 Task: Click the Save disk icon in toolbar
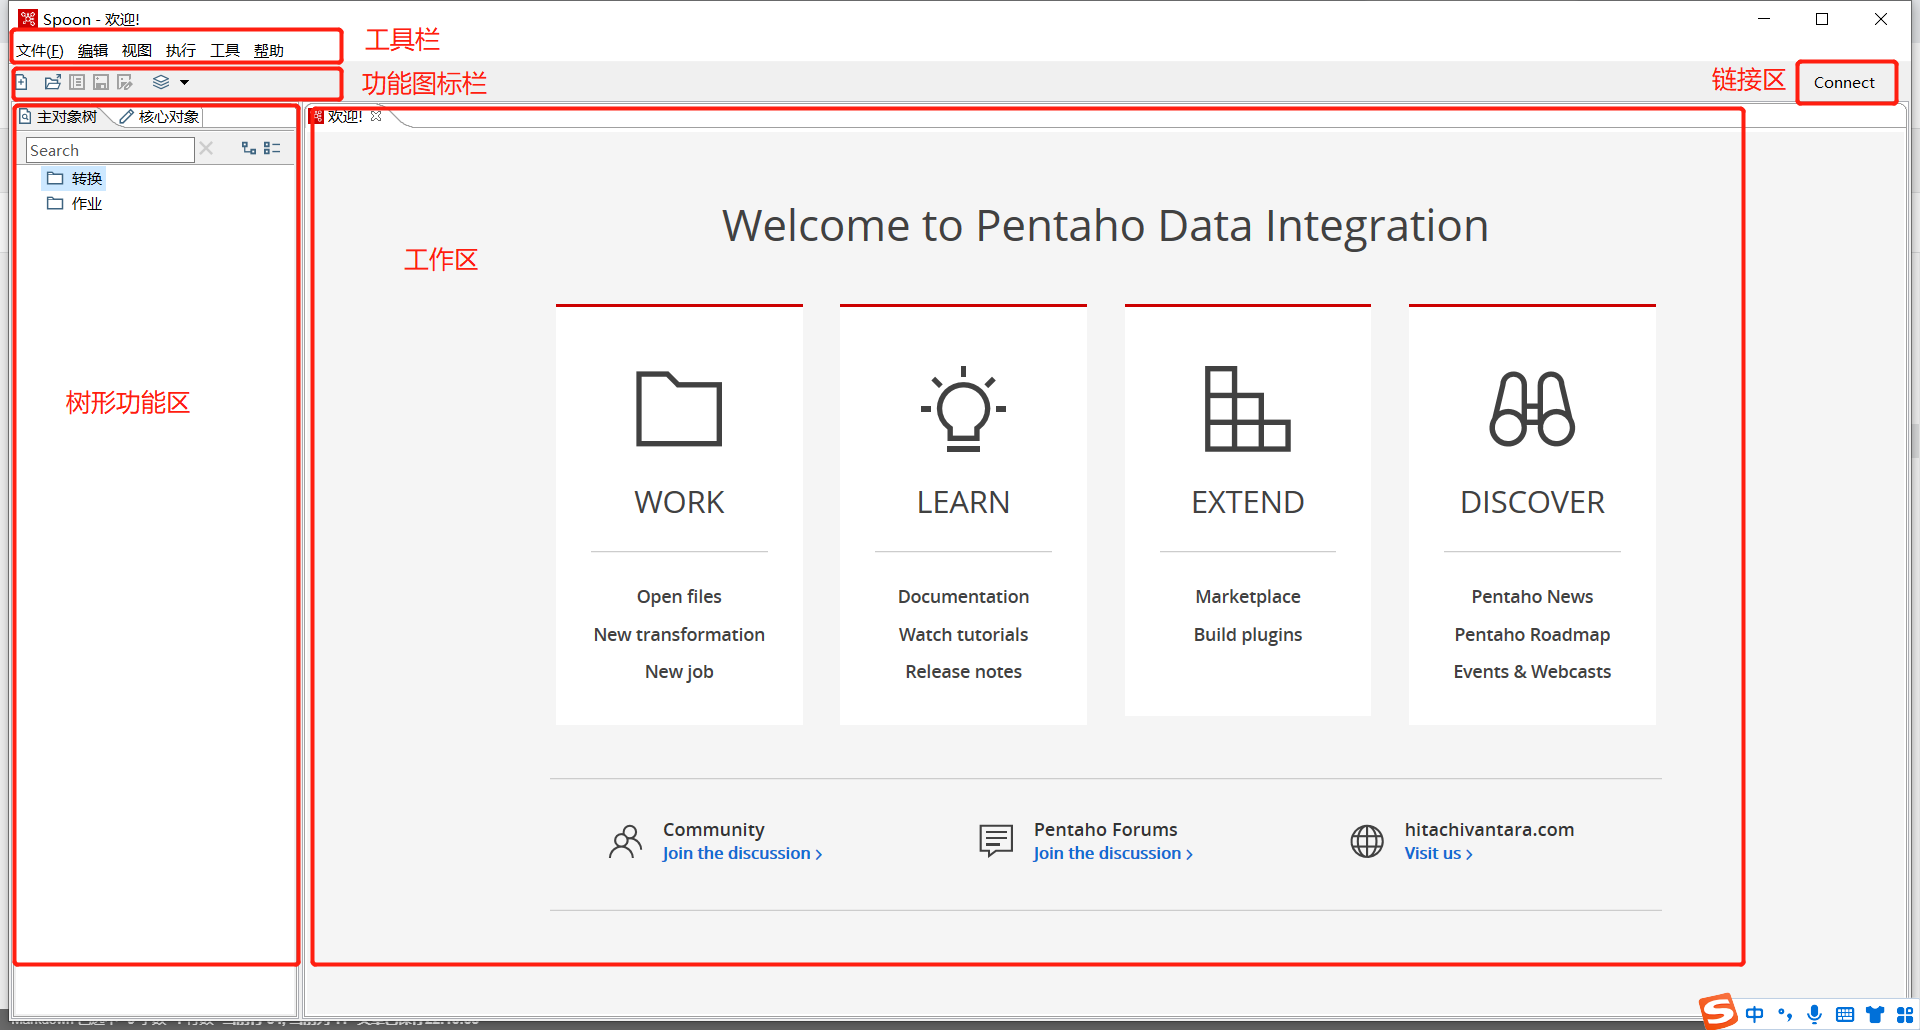[x=101, y=82]
